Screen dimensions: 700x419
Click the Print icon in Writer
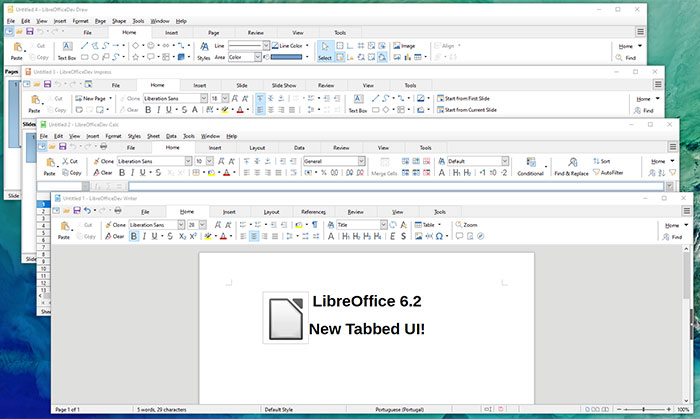(x=118, y=211)
